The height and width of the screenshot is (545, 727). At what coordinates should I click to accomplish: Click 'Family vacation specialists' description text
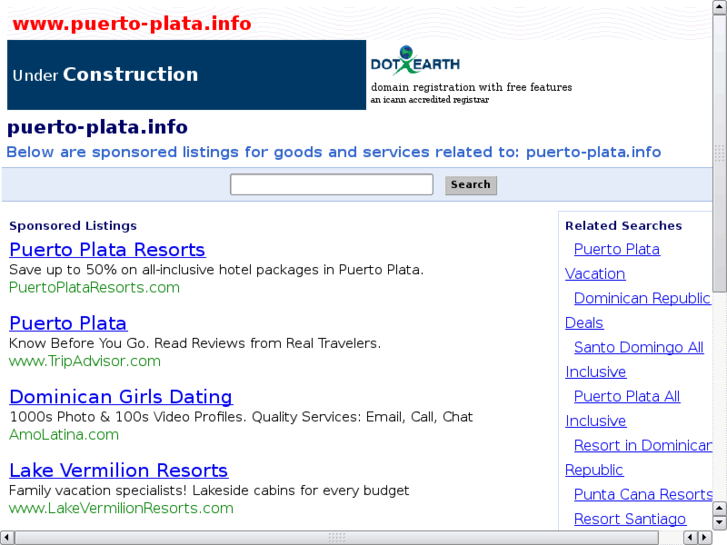point(209,490)
